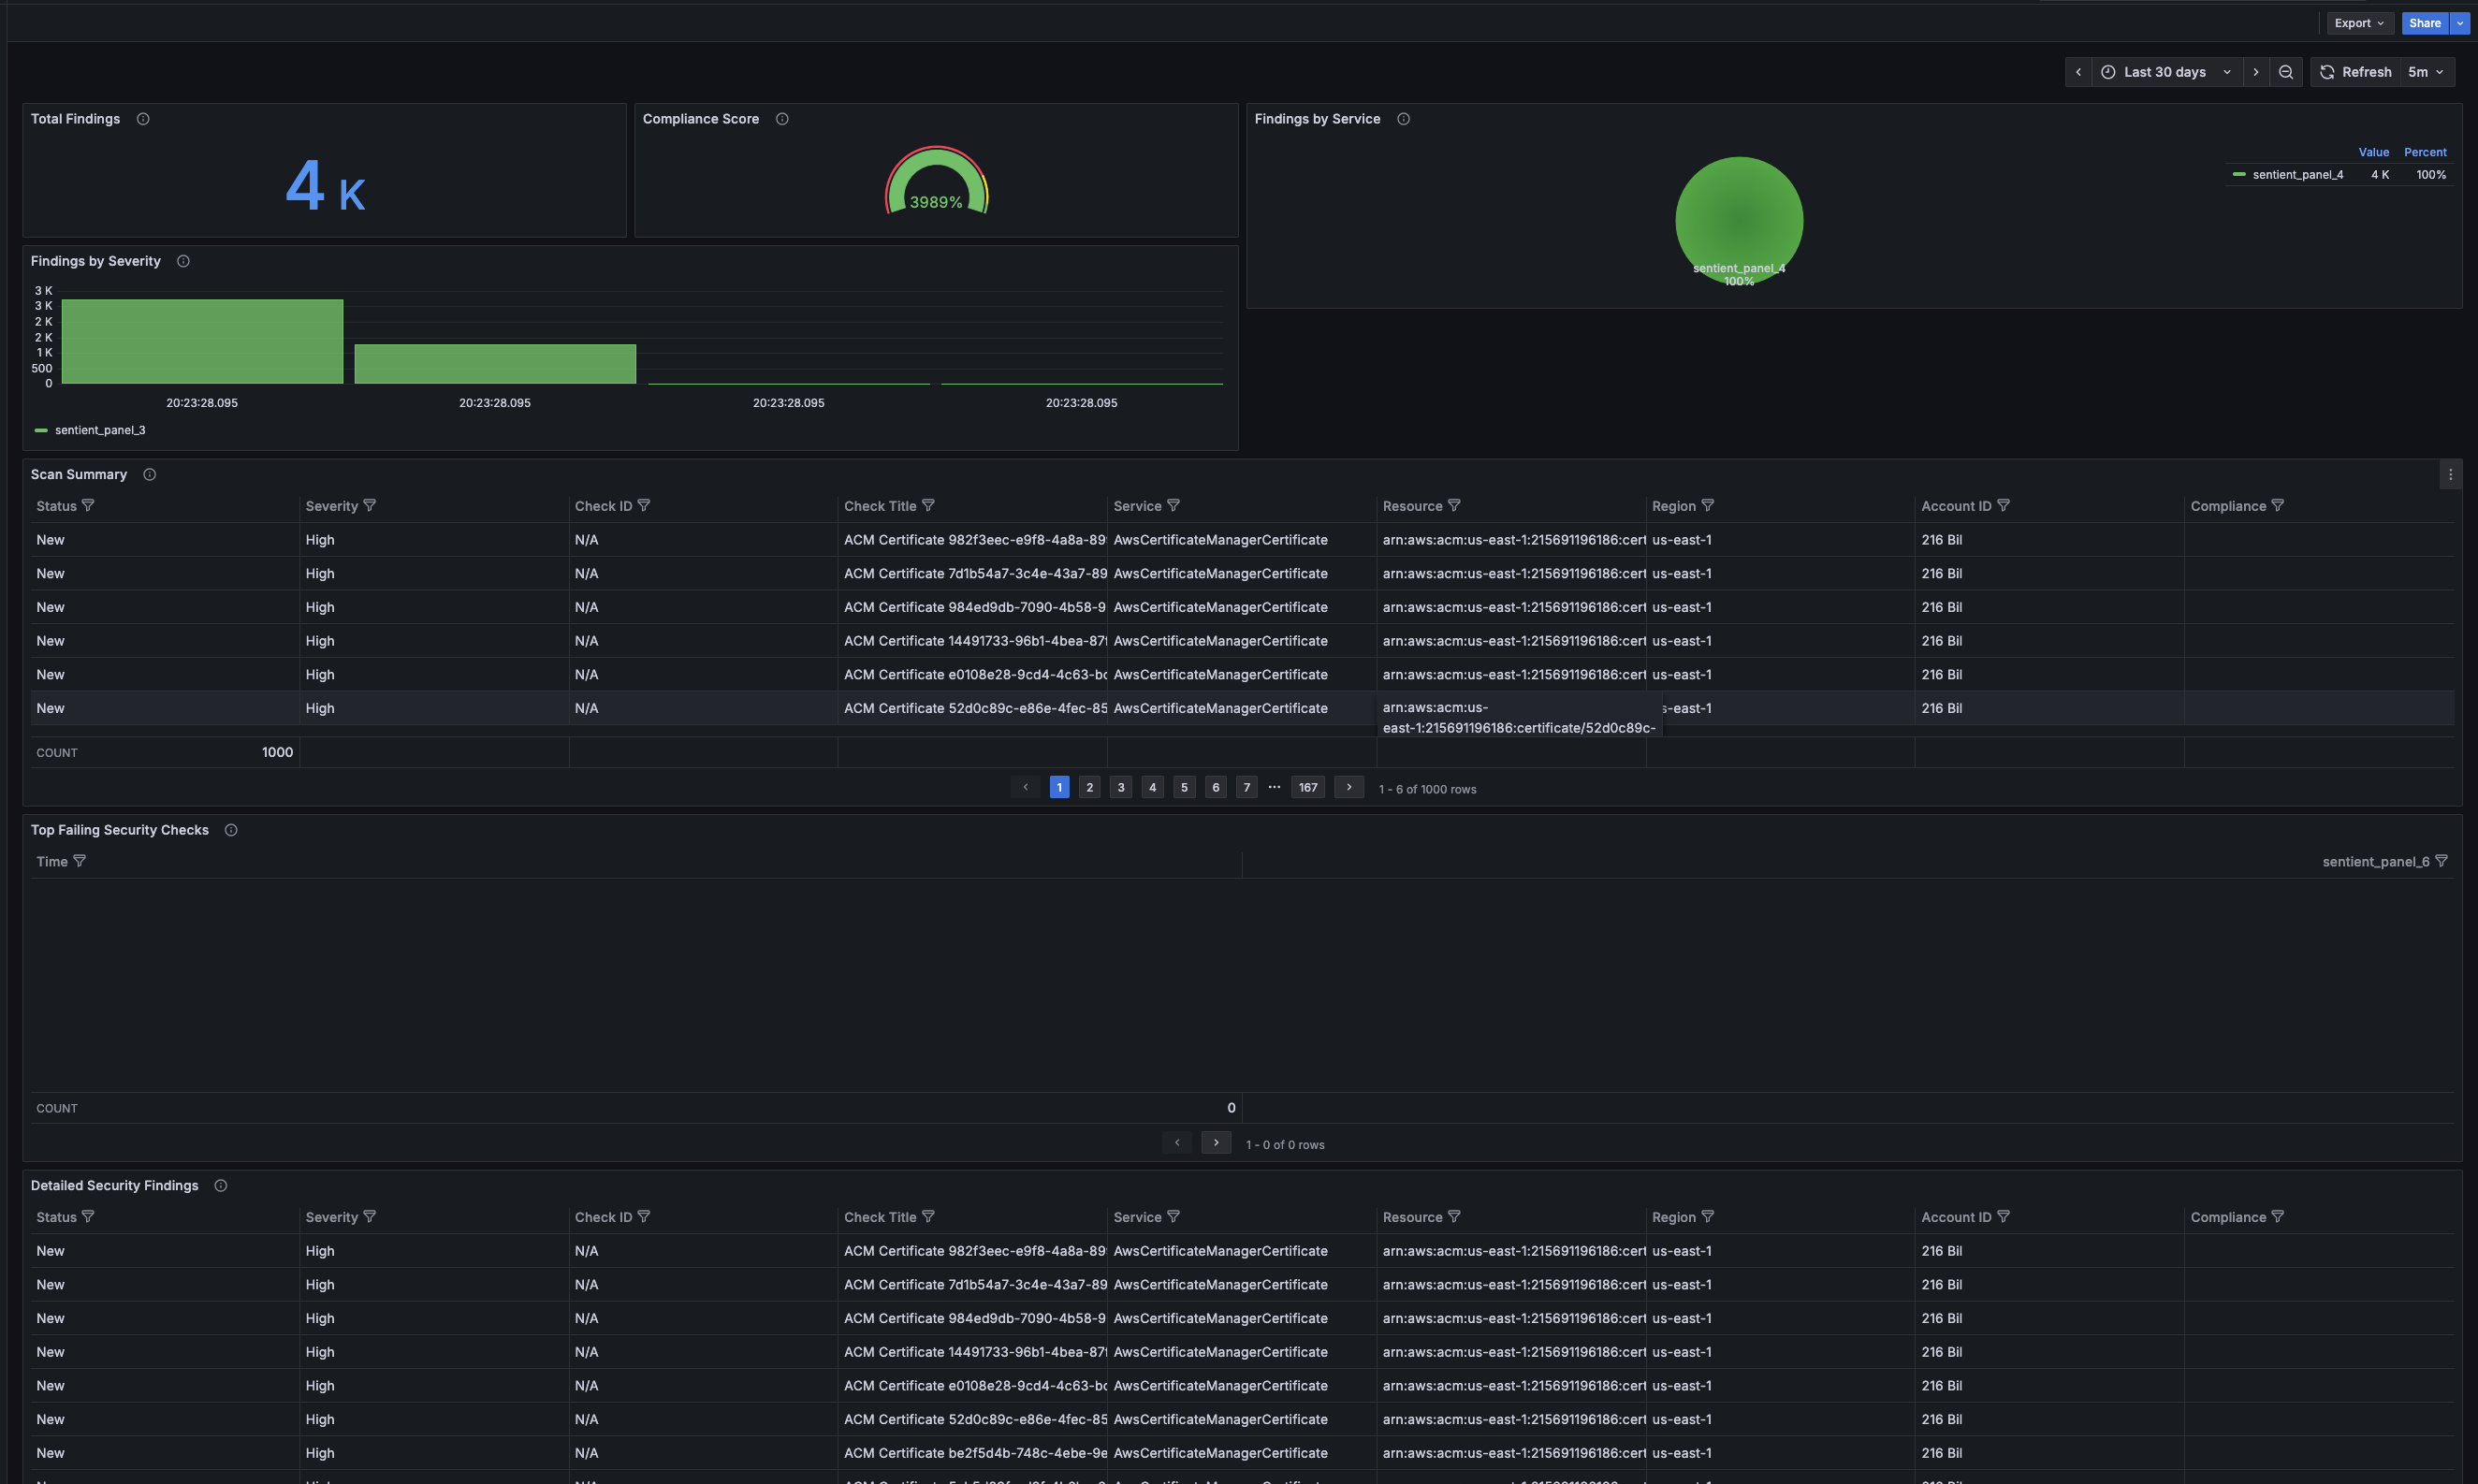Filter Detailed Findings by Service column
The image size is (2478, 1484).
click(1174, 1216)
